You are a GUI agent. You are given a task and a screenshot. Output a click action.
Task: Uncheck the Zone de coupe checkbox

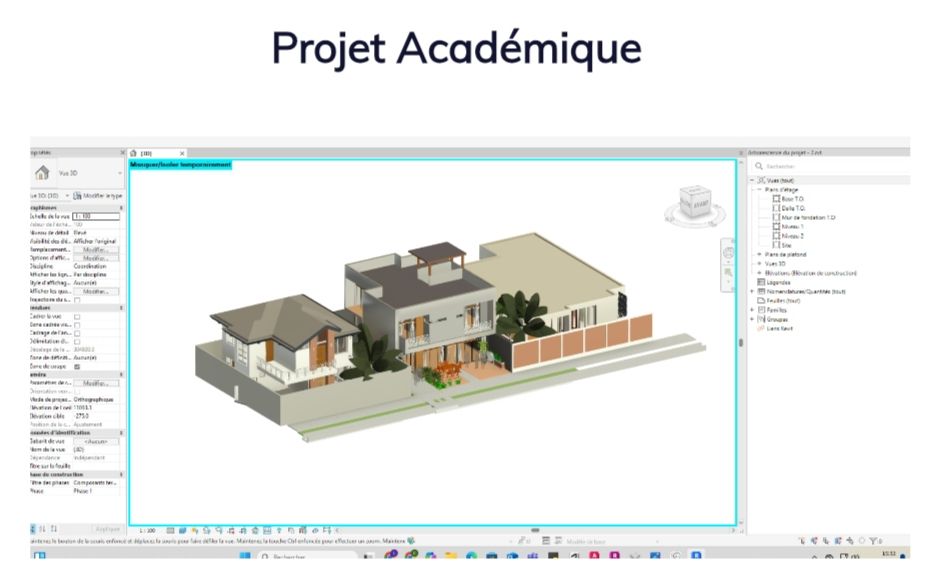tap(77, 367)
